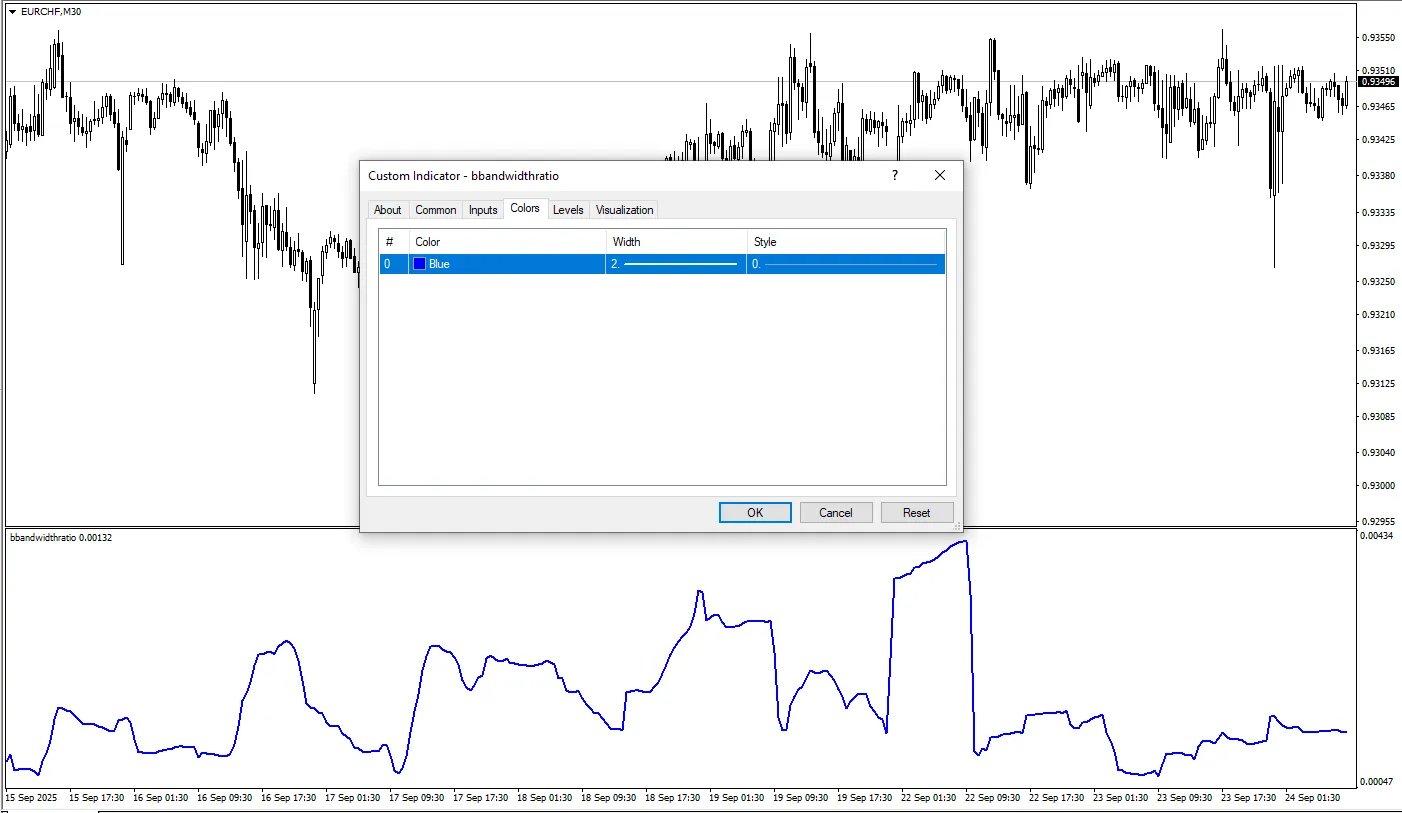Go to the Inputs tab
This screenshot has height=813, width=1402.
(x=483, y=210)
